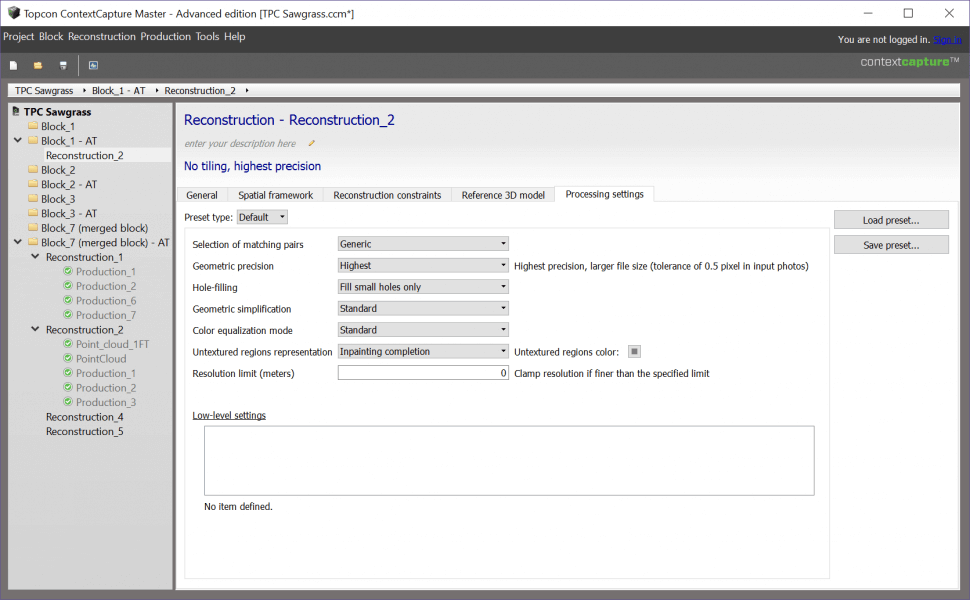The image size is (970, 600).
Task: Select Production_2 under Reconstruction_2 in Block_7
Action: (x=106, y=388)
